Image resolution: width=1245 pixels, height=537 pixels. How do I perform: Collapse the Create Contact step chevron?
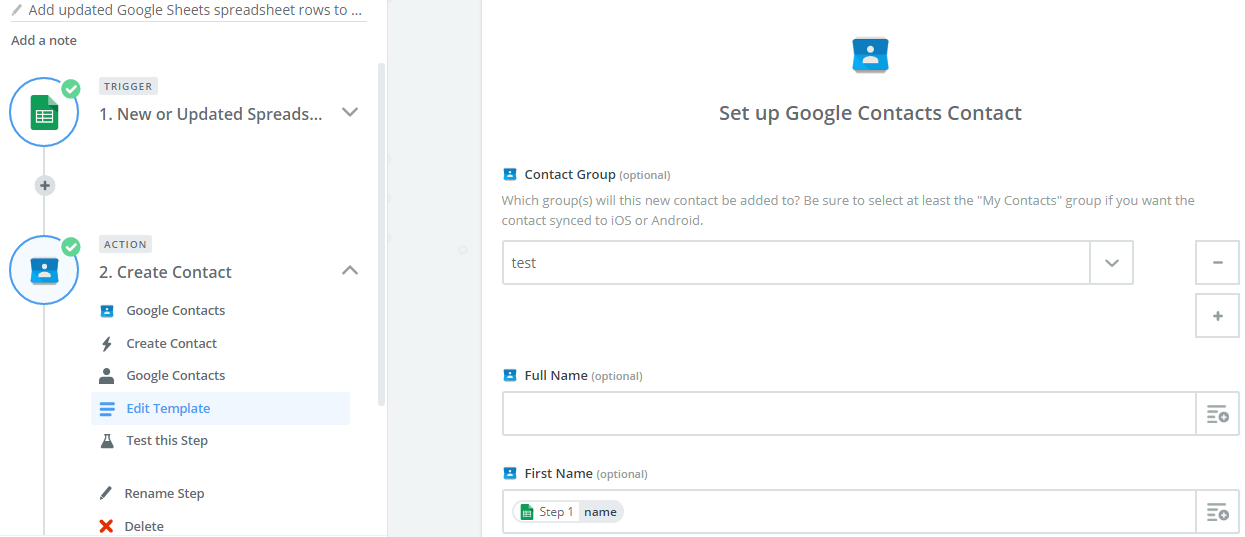(x=350, y=270)
